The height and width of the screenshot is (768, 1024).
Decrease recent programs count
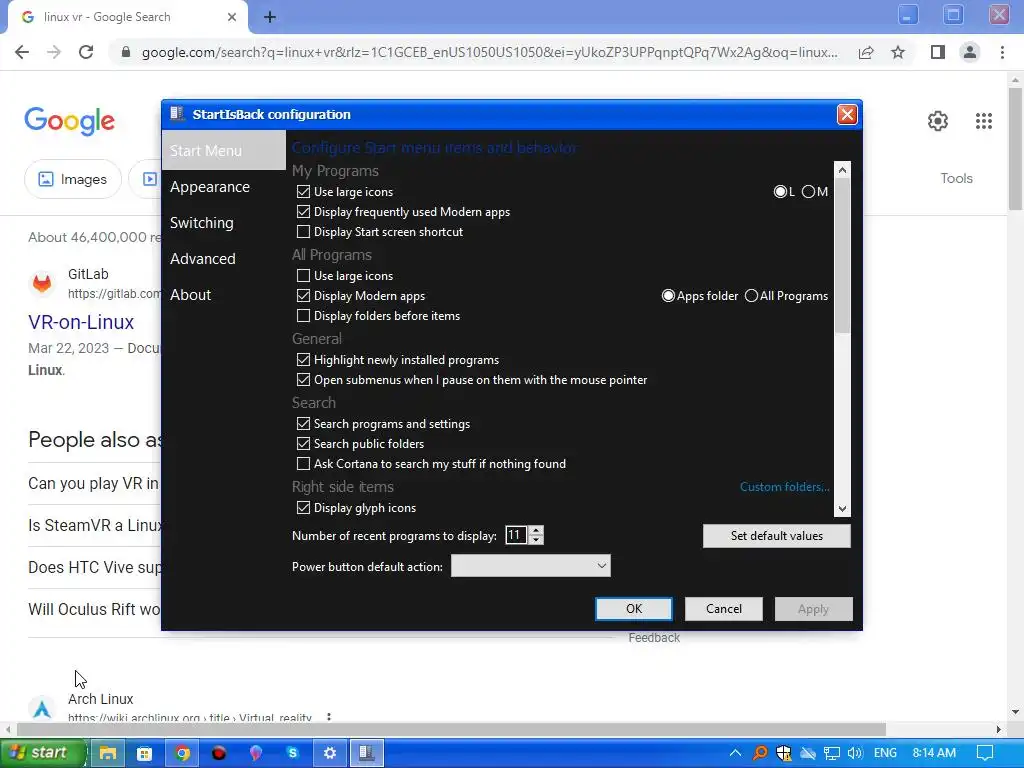pyautogui.click(x=536, y=540)
